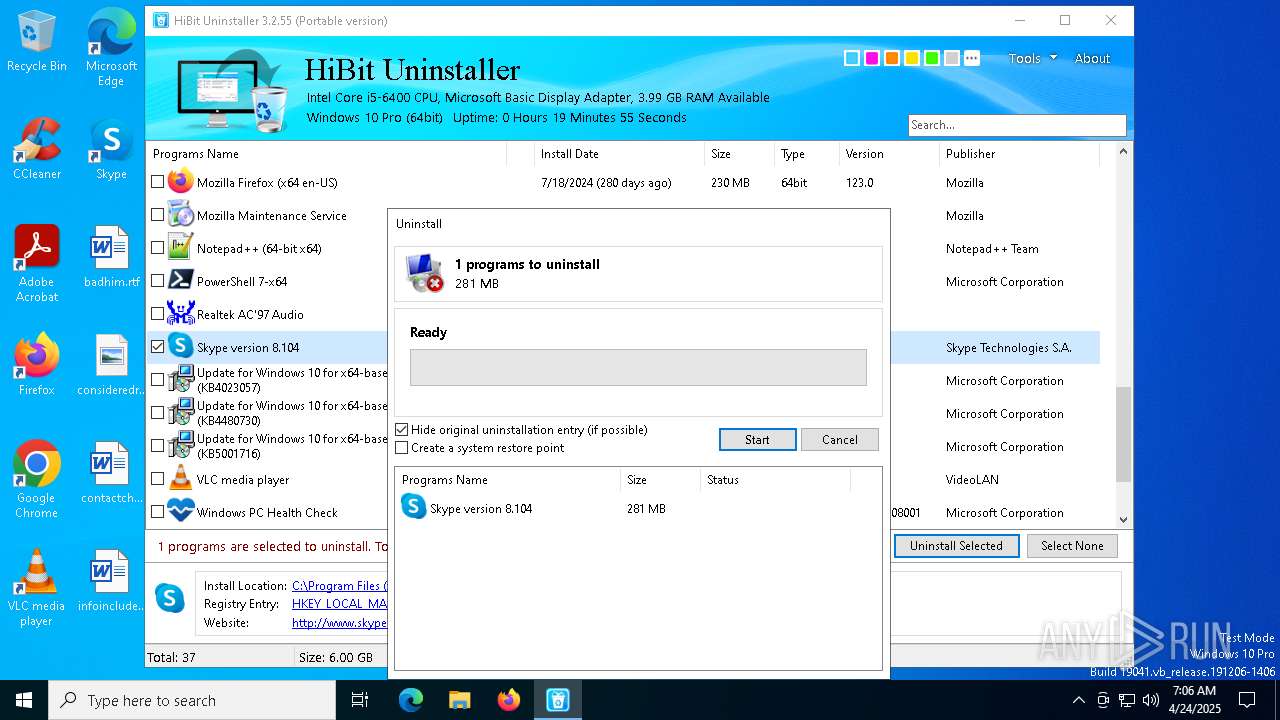The width and height of the screenshot is (1280, 720).
Task: Click the Skype icon in program list
Action: click(x=180, y=347)
